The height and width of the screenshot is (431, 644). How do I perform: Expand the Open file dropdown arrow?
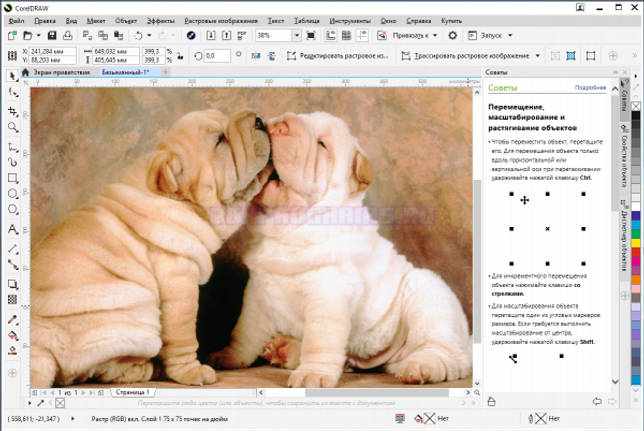point(38,35)
